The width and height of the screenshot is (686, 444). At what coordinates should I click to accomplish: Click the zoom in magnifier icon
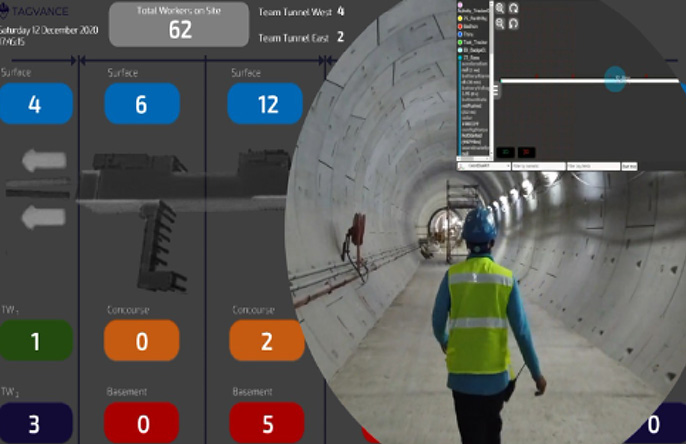(x=500, y=8)
